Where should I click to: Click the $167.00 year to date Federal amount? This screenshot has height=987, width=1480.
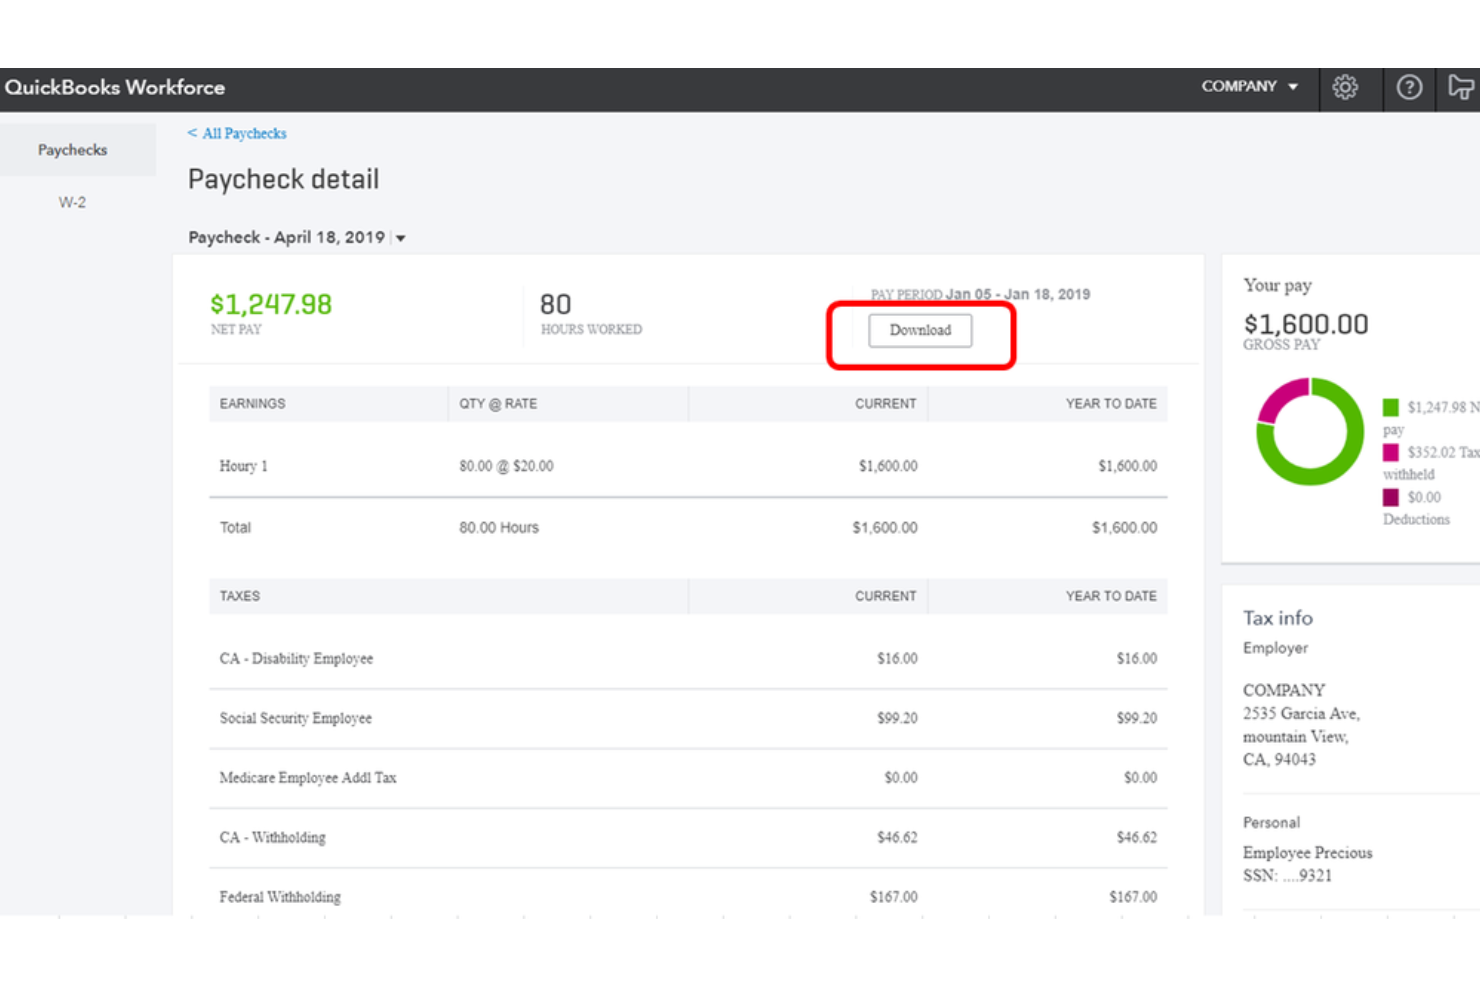1133,897
